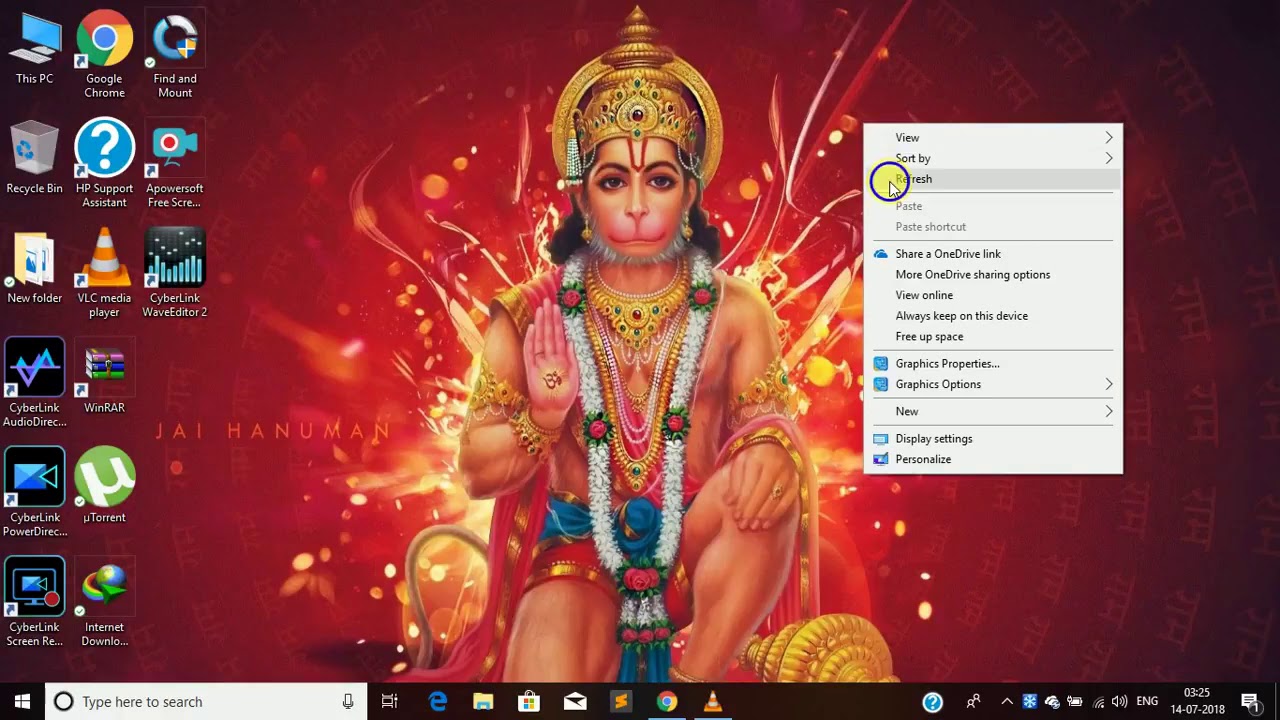This screenshot has height=720, width=1280.
Task: Select the Internet Download Manager shortcut
Action: [x=104, y=604]
